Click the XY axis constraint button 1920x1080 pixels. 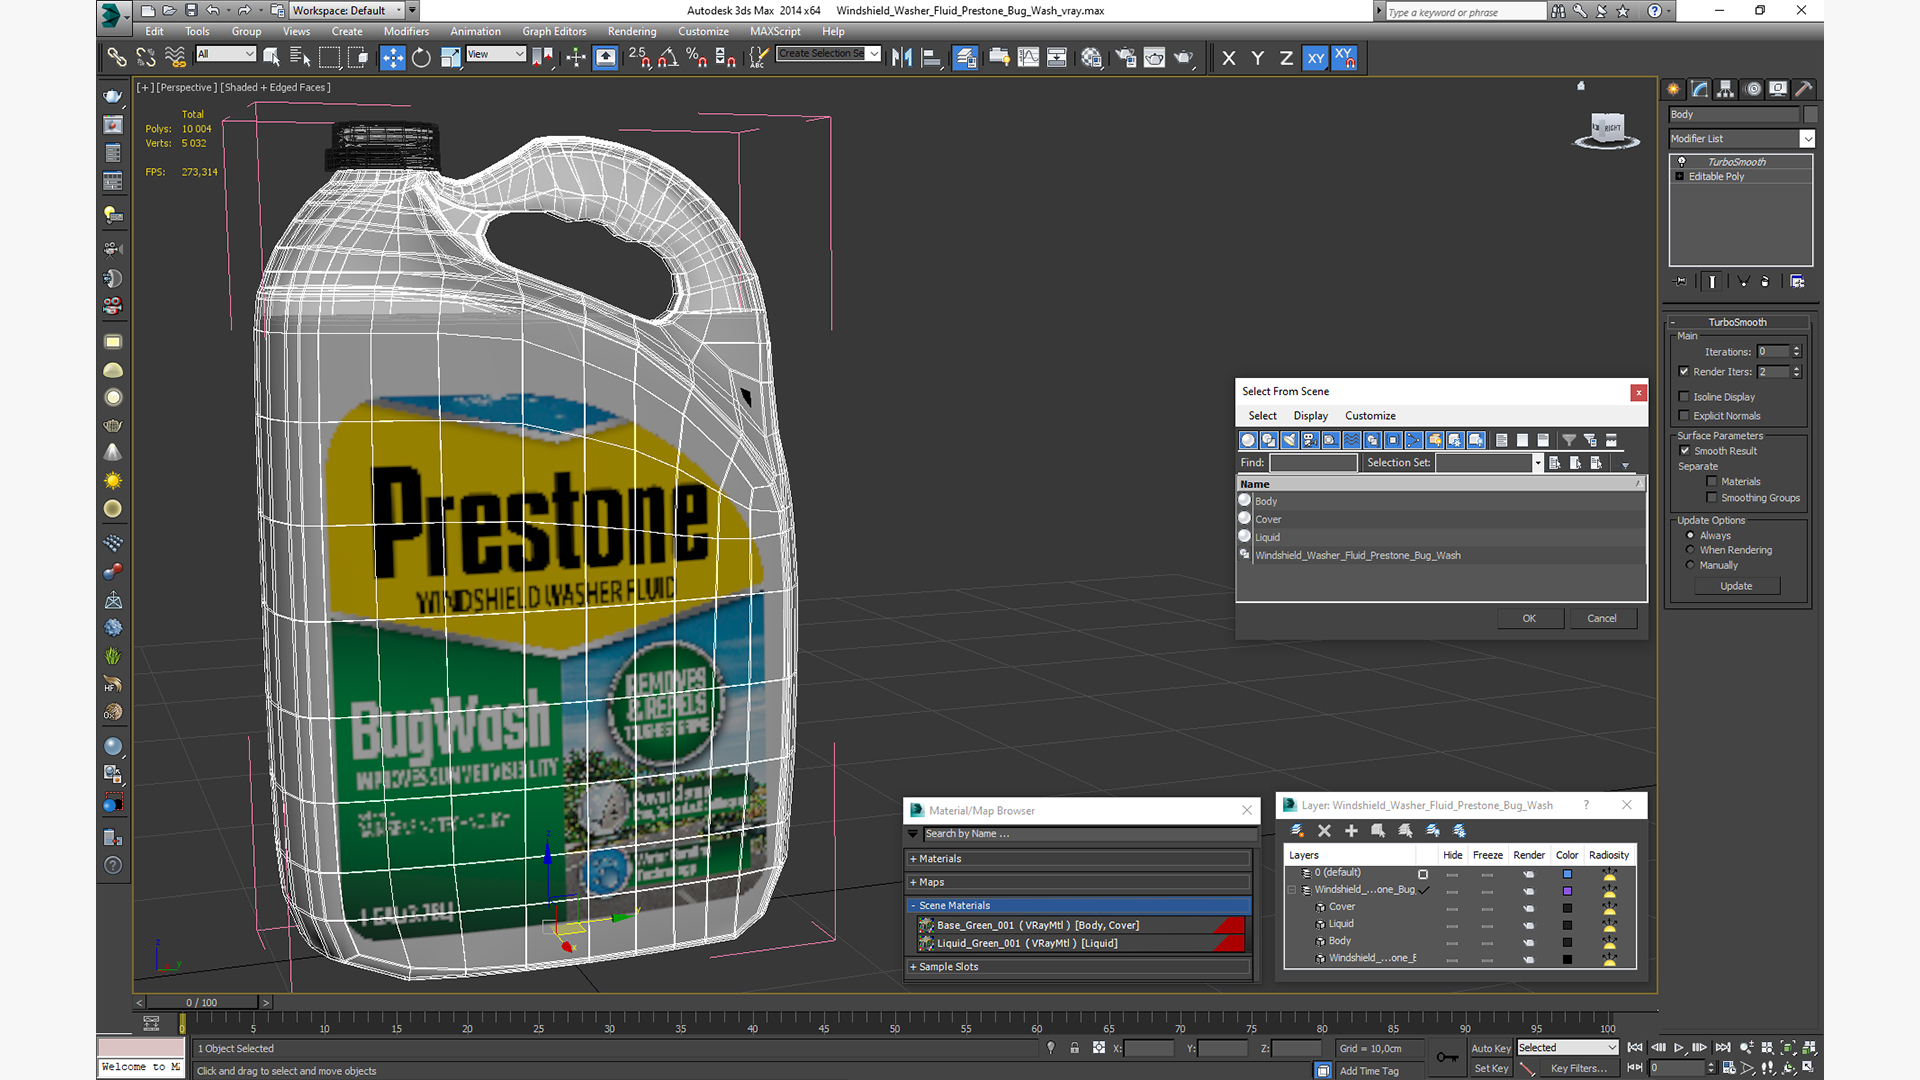click(1315, 58)
